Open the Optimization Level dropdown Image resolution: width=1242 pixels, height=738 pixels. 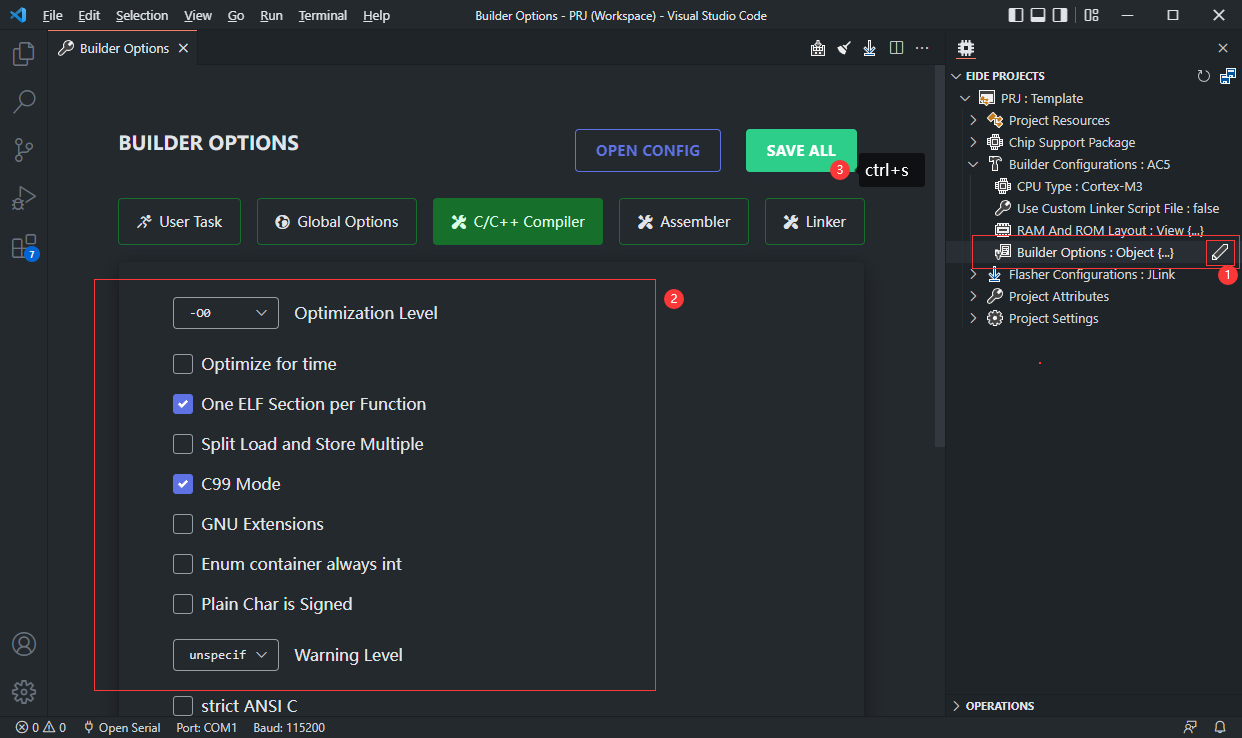226,312
